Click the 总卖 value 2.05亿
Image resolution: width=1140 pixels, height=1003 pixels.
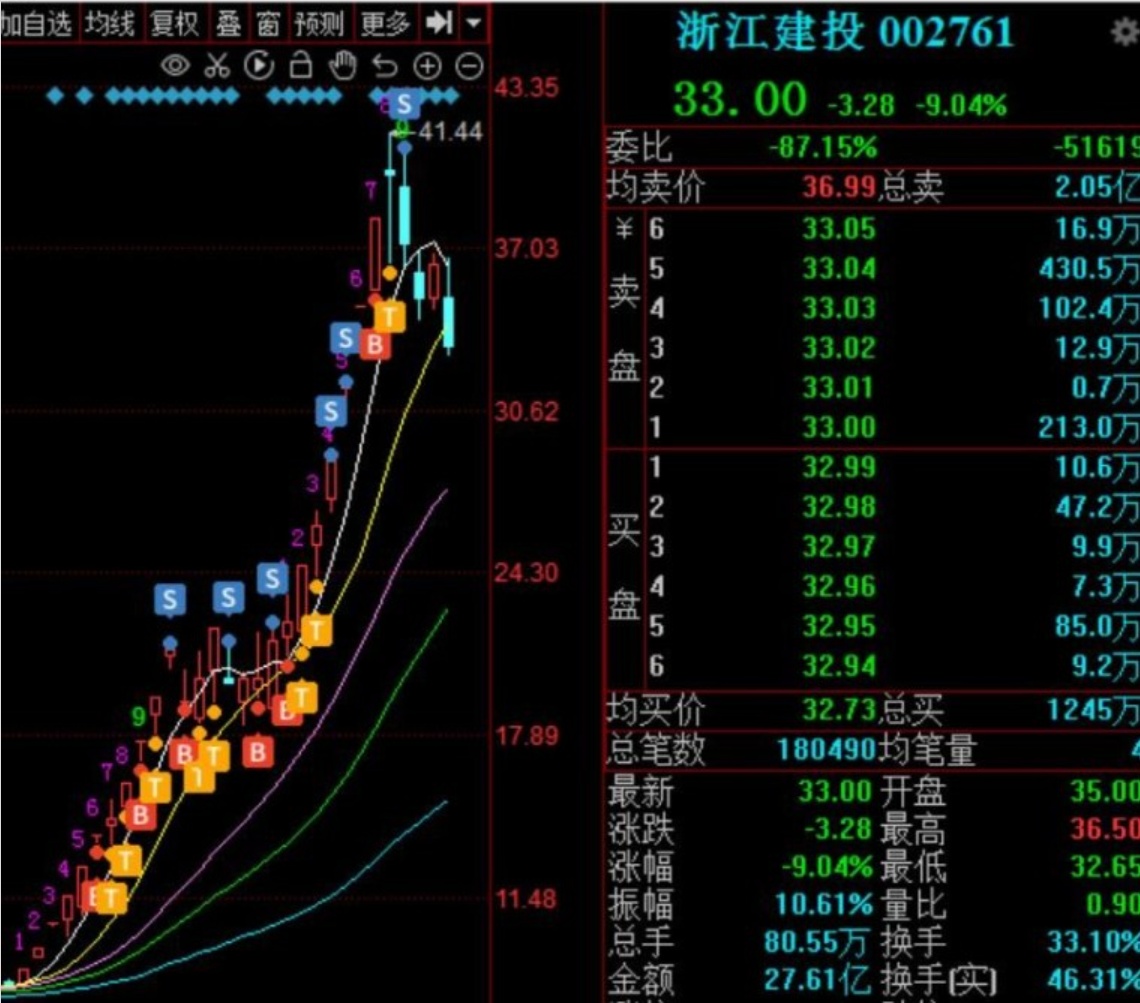click(1097, 188)
